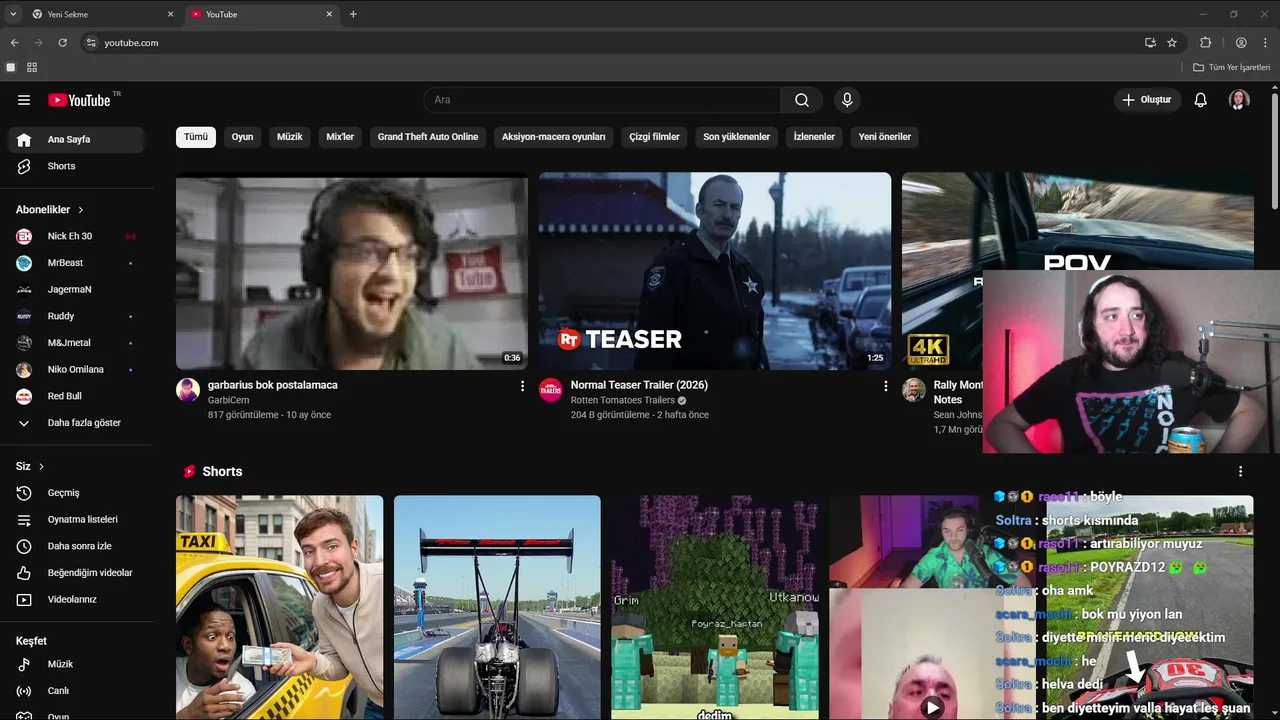Click the Ara search input field
This screenshot has height=720, width=1280.
[603, 100]
